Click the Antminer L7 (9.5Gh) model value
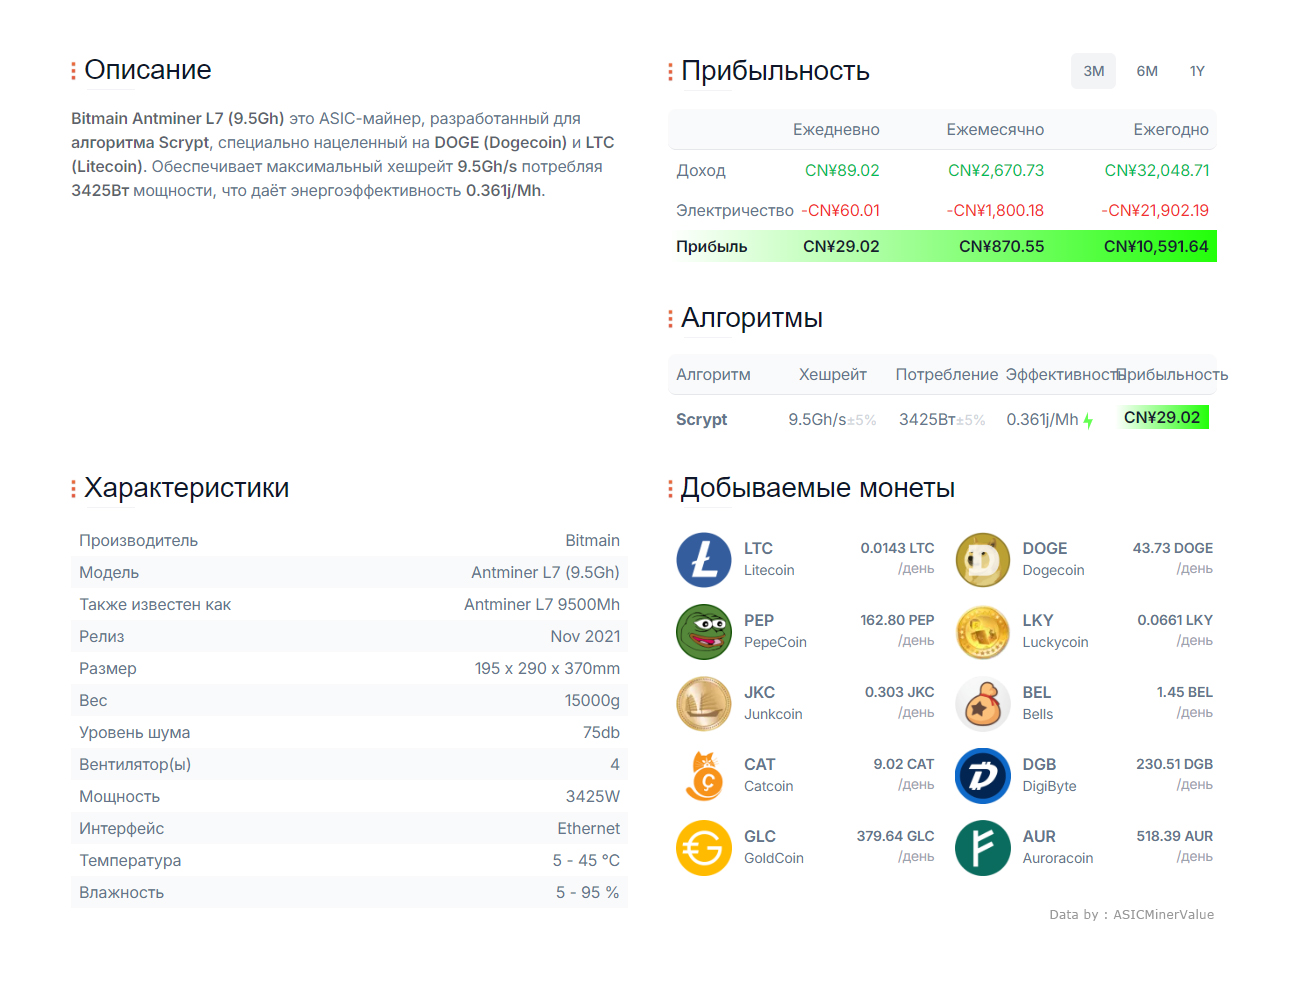Screen dimensions: 1296x1003 [x=545, y=572]
